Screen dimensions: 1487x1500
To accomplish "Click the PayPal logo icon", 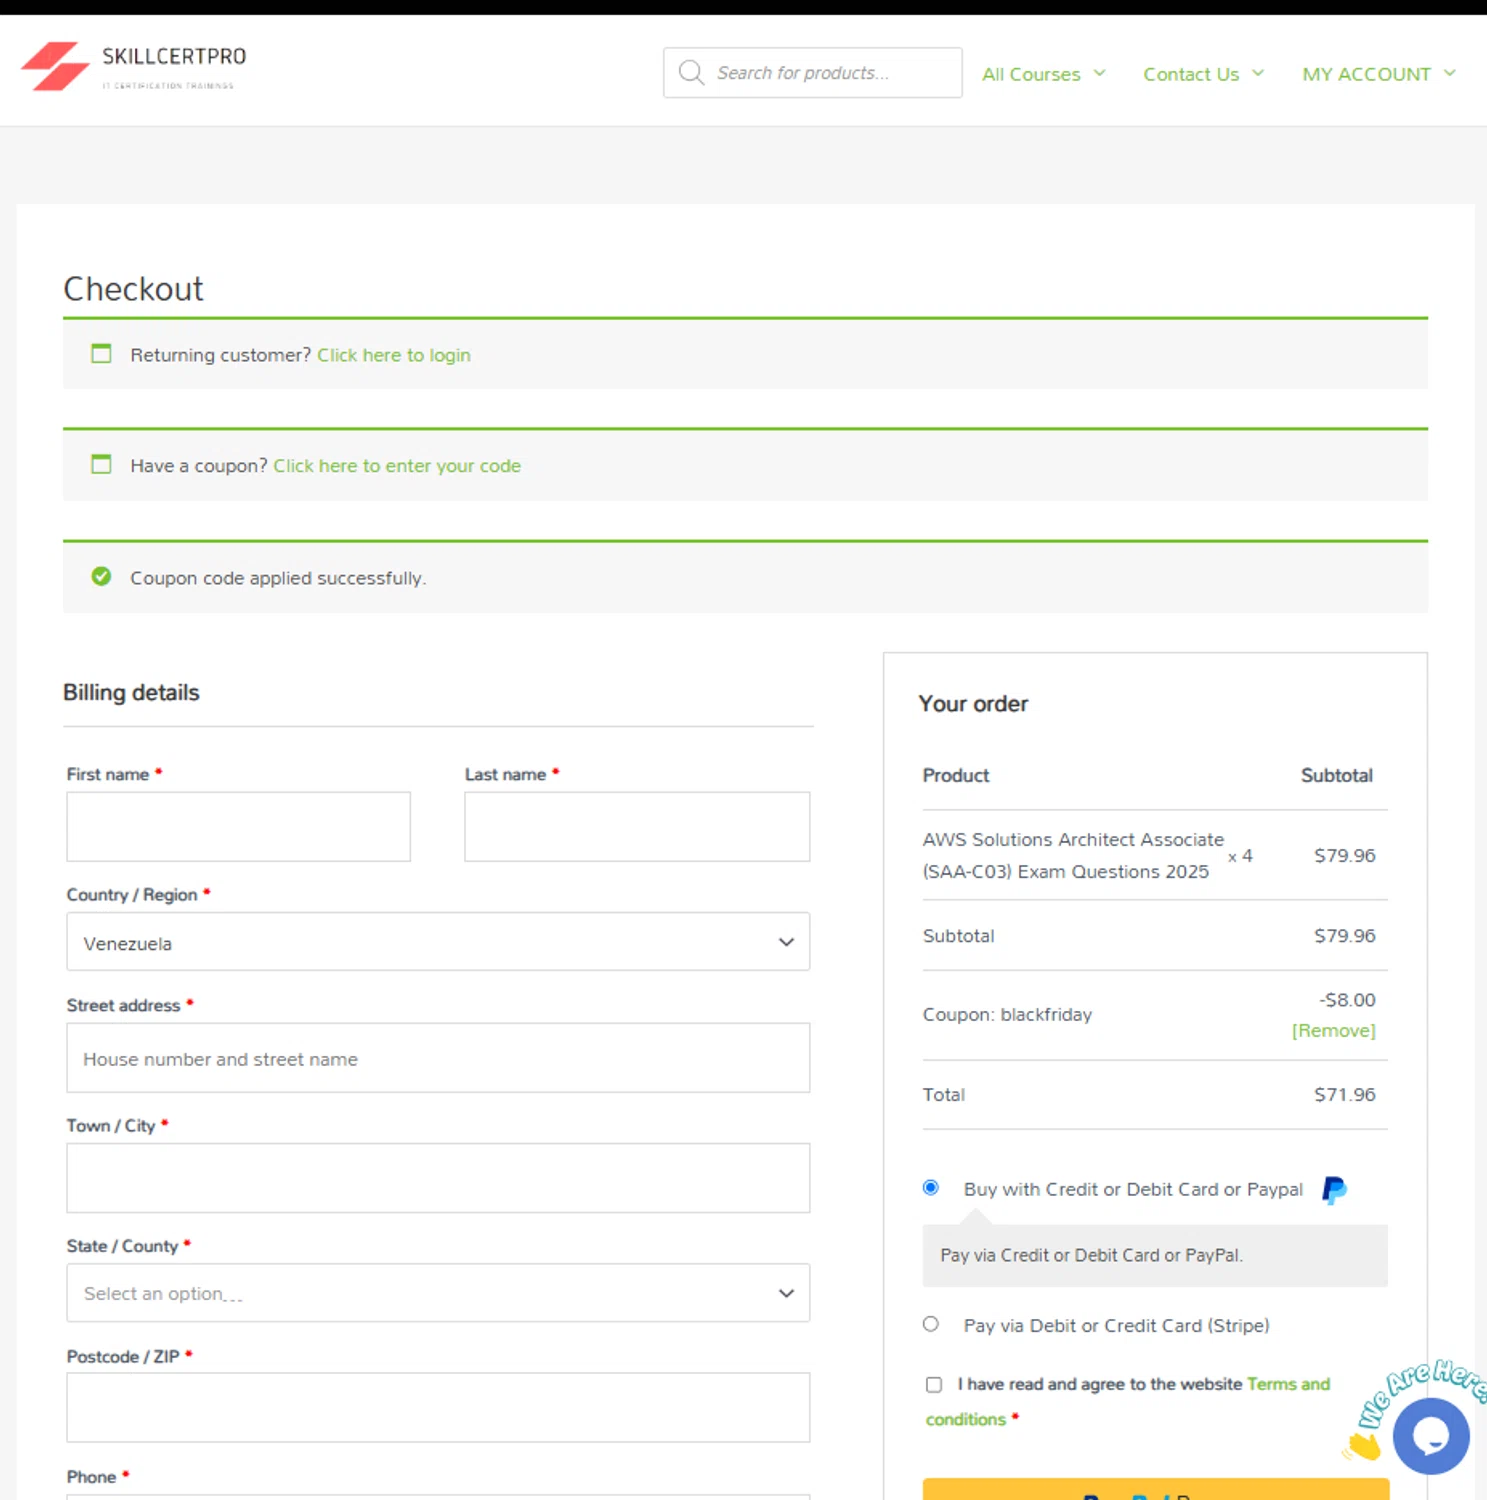I will click(1334, 1190).
